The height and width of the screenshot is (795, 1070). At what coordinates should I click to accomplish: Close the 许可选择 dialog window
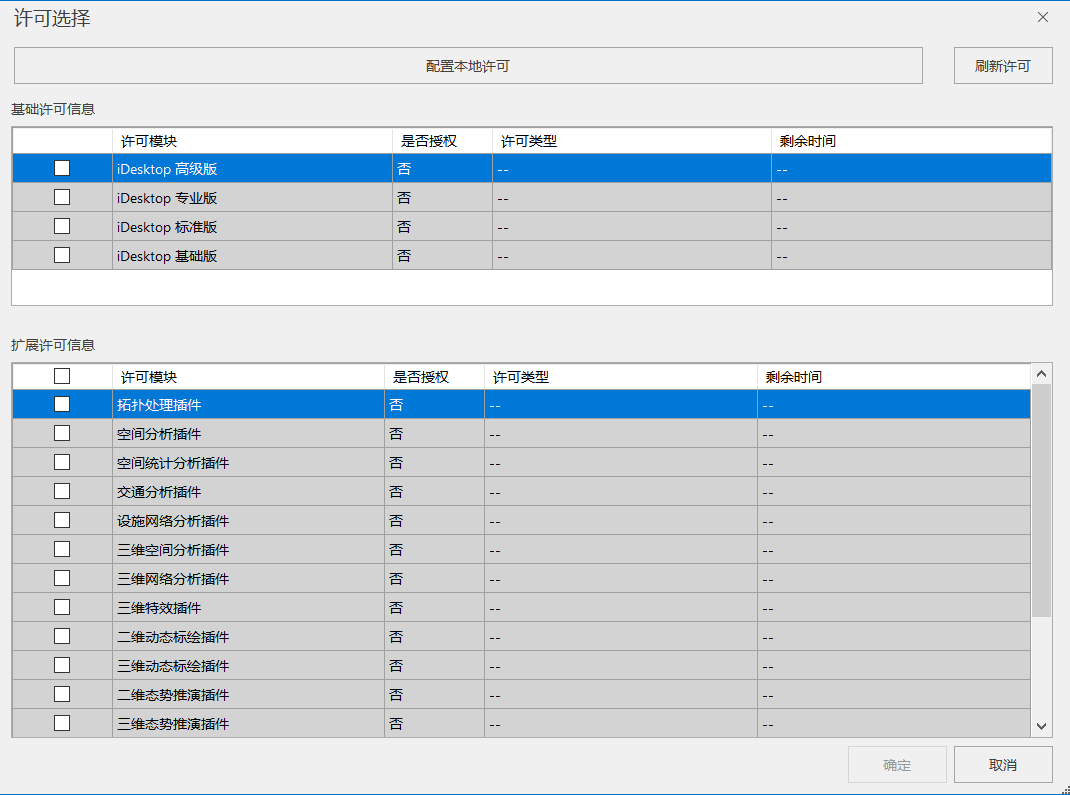(1043, 17)
